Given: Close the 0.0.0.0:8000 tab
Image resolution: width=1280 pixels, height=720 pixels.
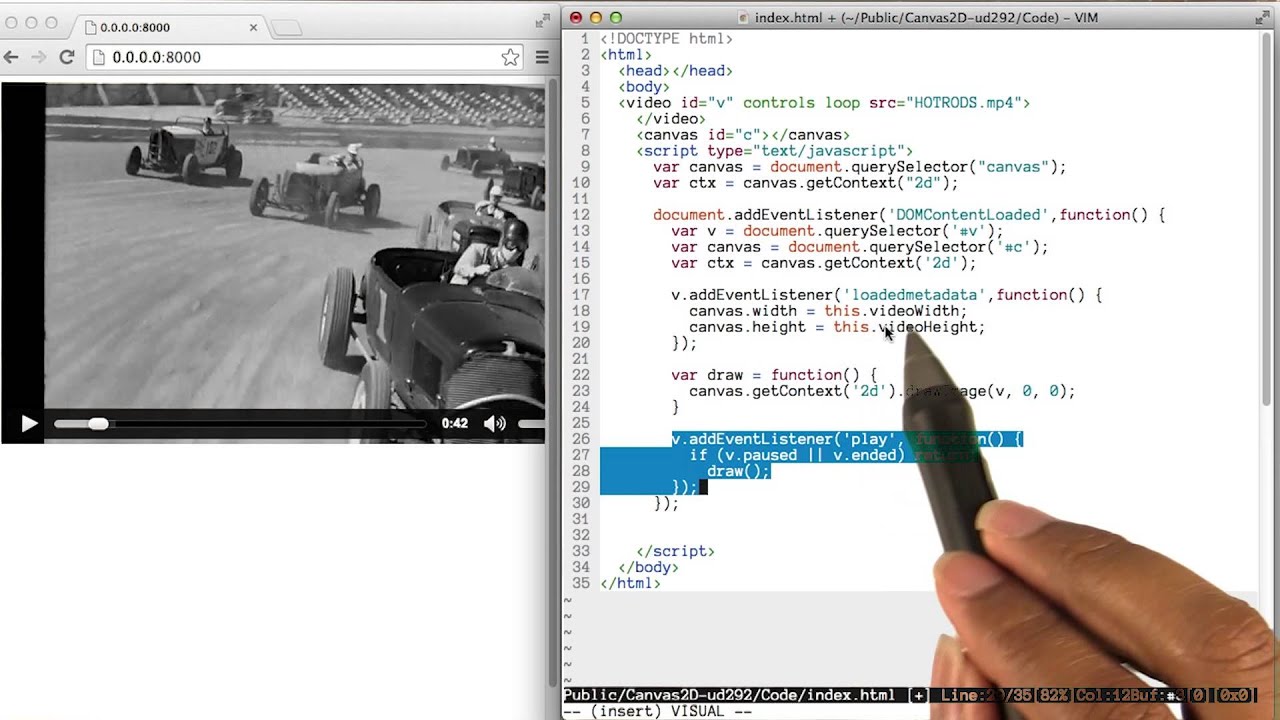Looking at the screenshot, I should (253, 27).
